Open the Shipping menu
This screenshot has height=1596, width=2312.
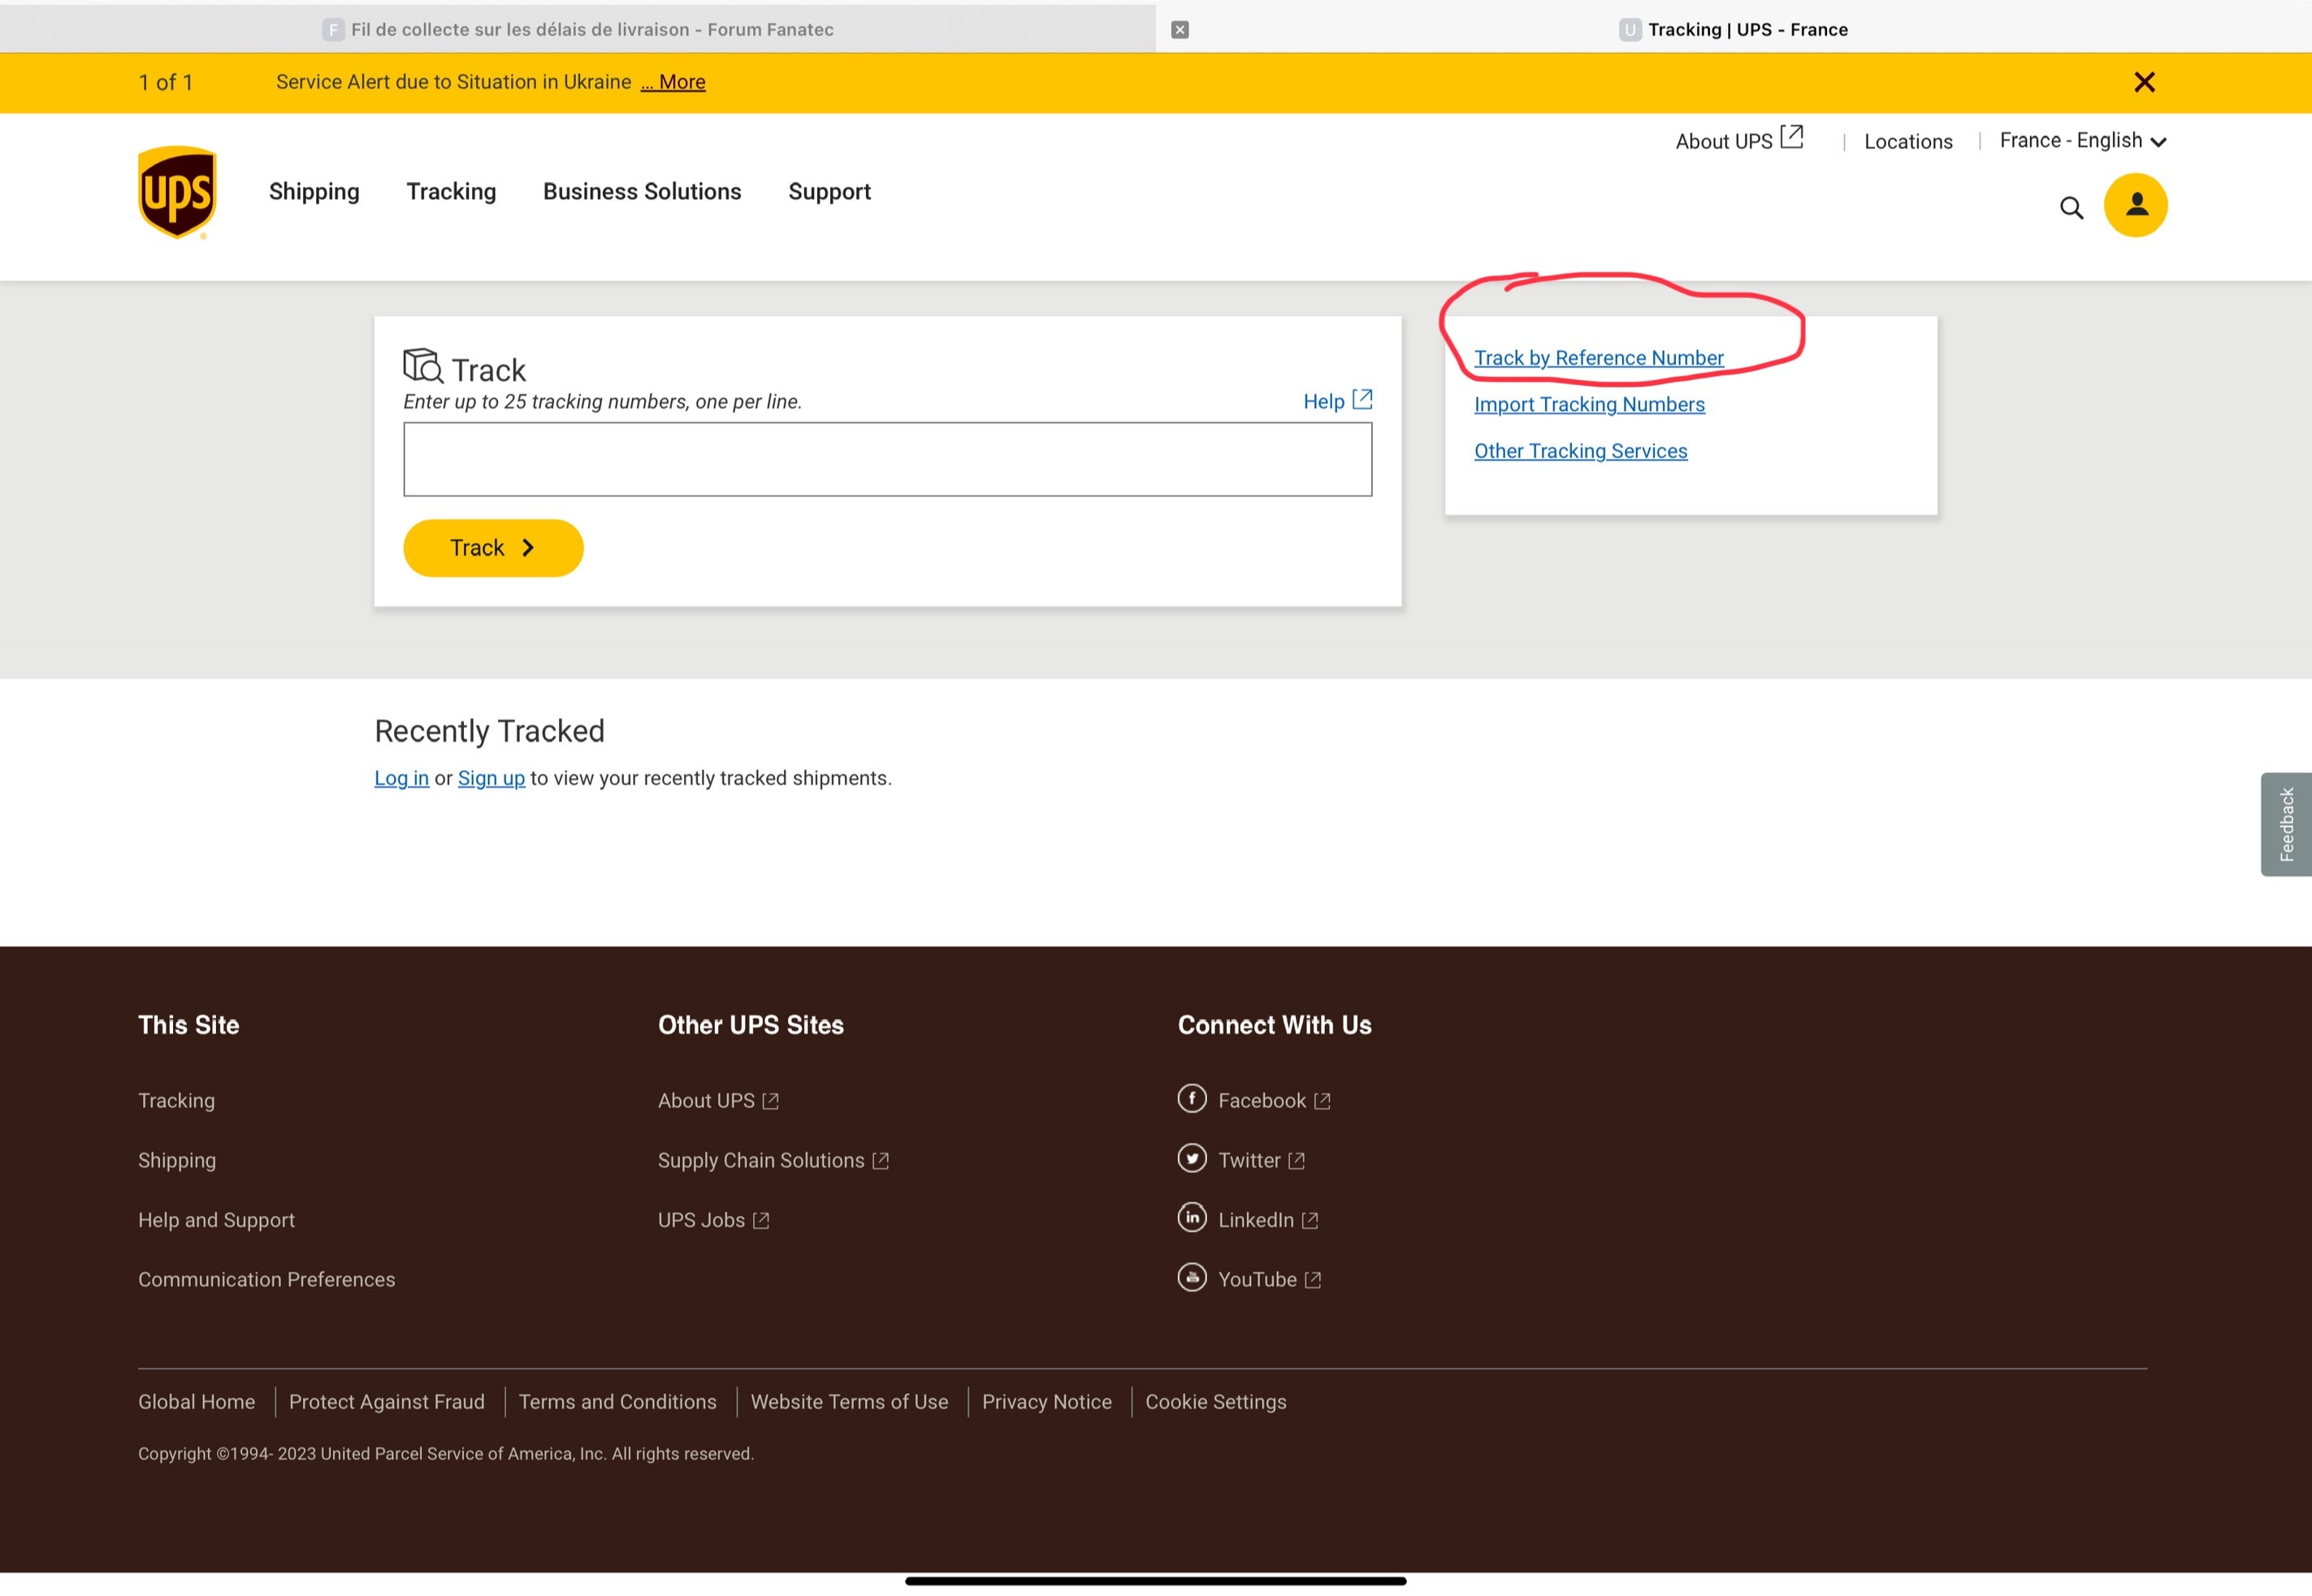click(314, 191)
